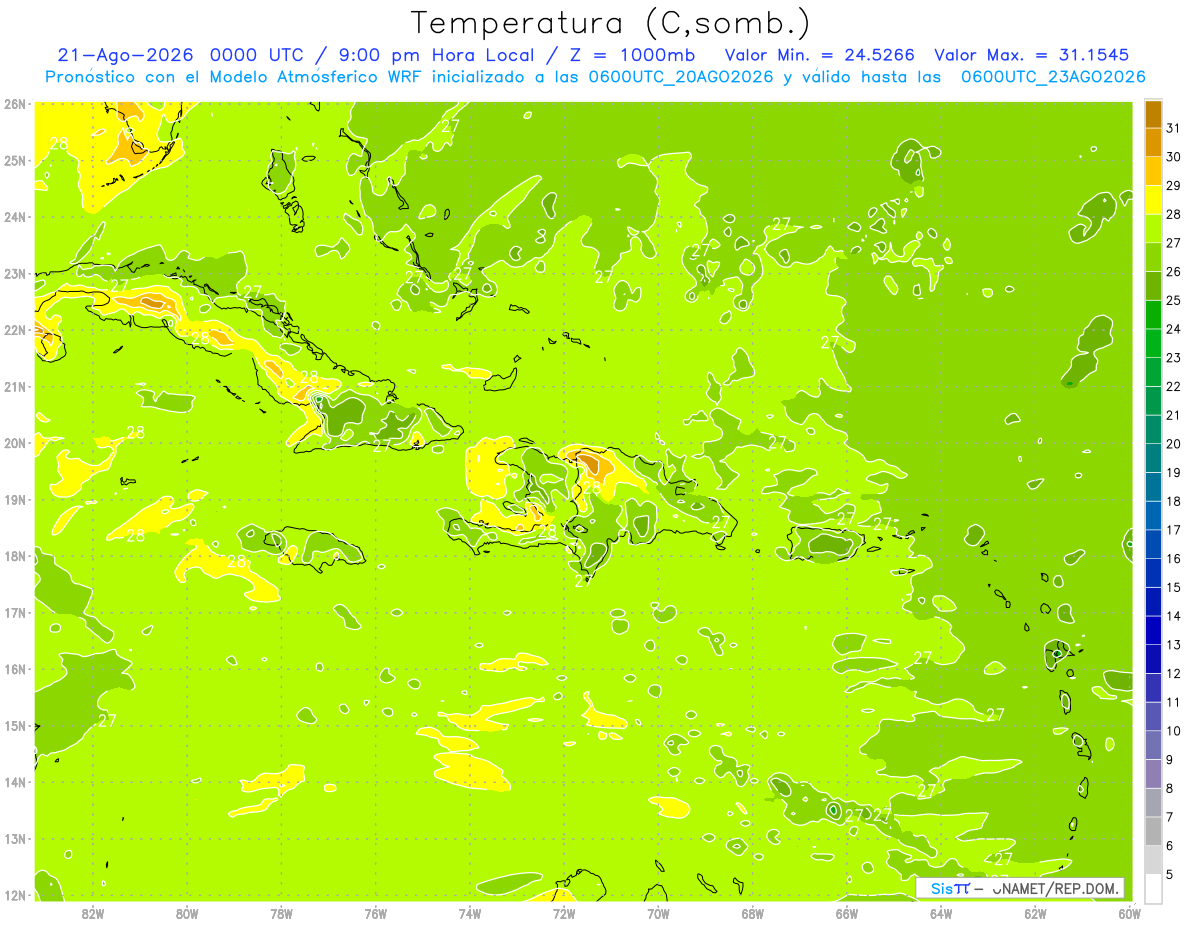
Task: Click the title "Temperatura (C,somb.)"
Action: pos(610,23)
